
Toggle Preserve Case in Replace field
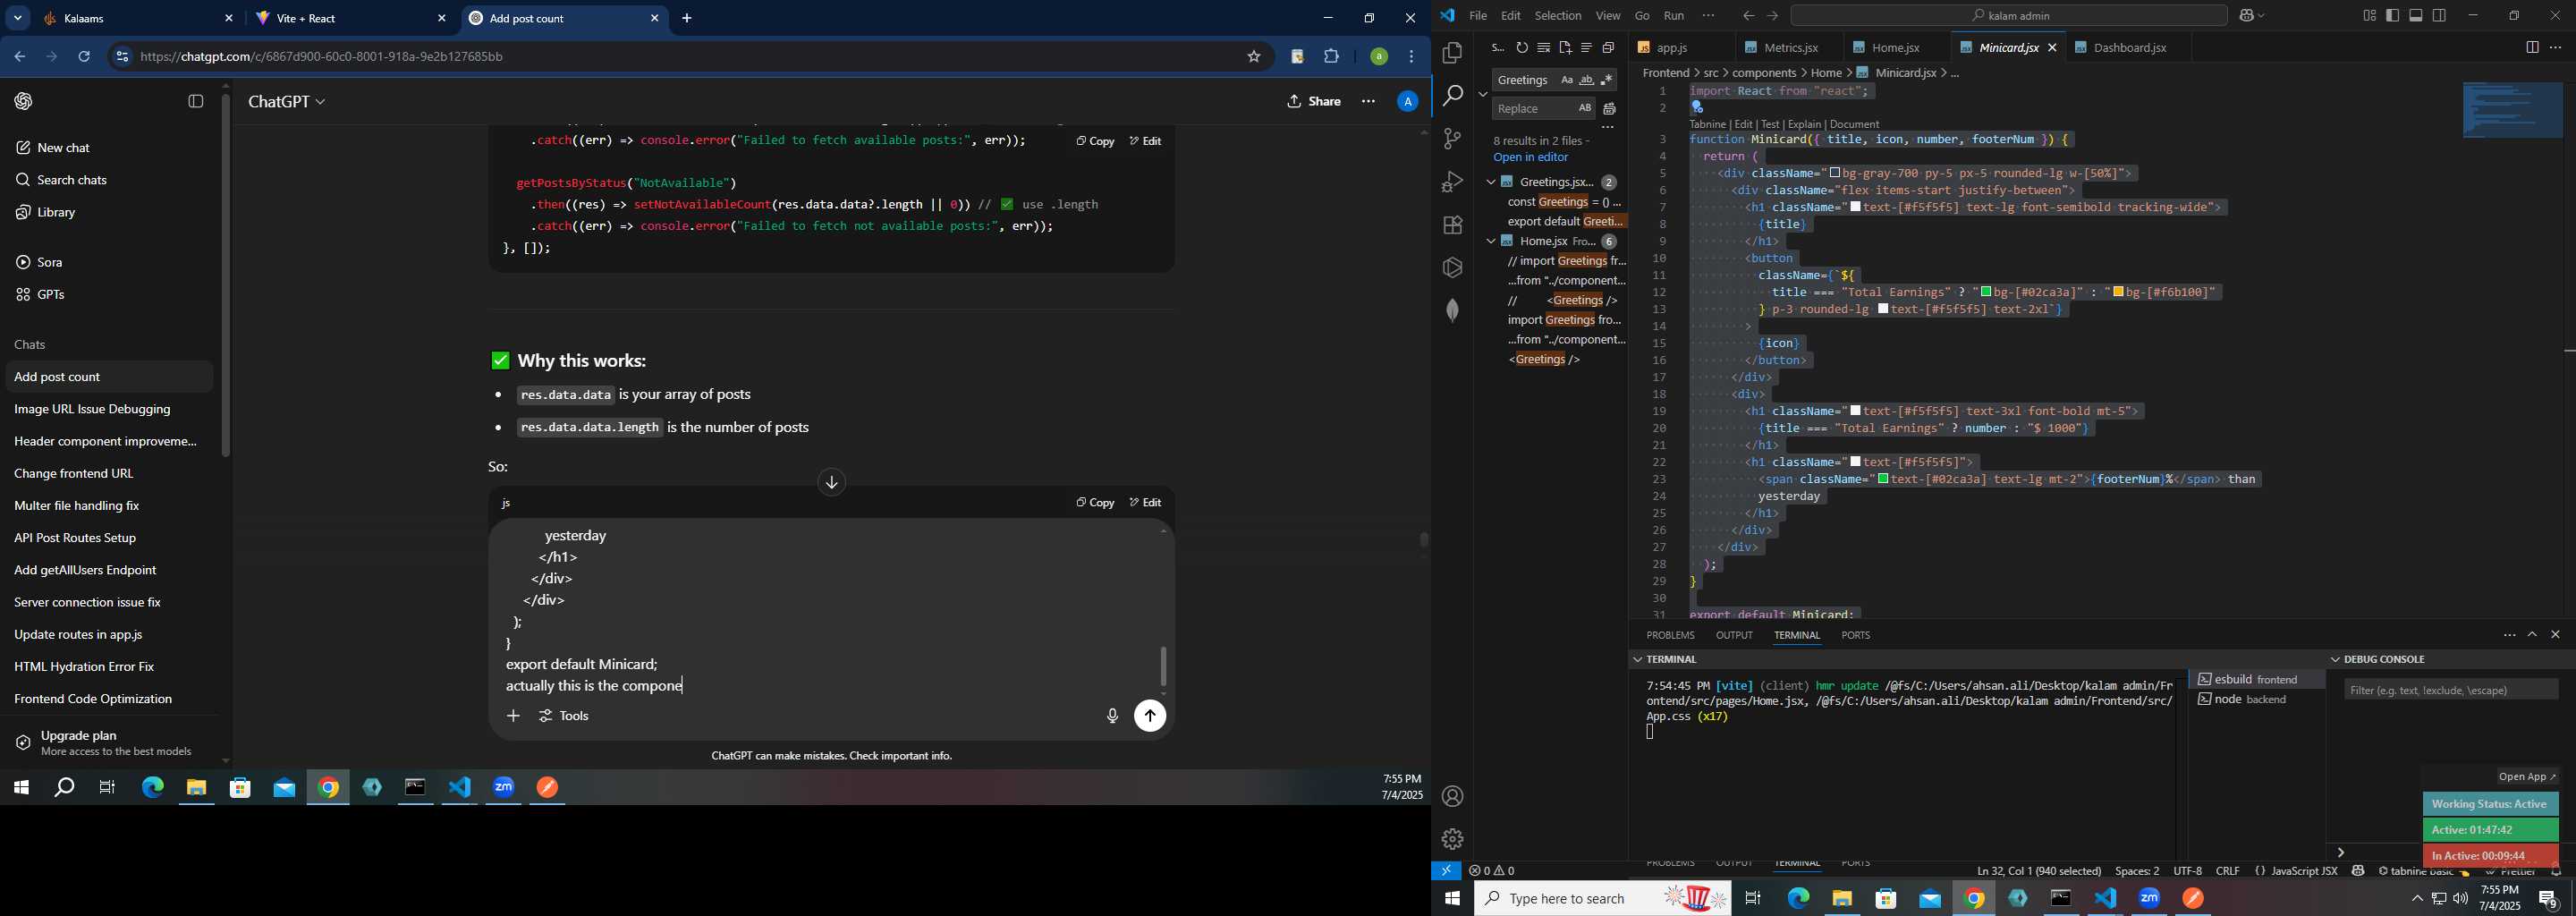click(x=1584, y=109)
